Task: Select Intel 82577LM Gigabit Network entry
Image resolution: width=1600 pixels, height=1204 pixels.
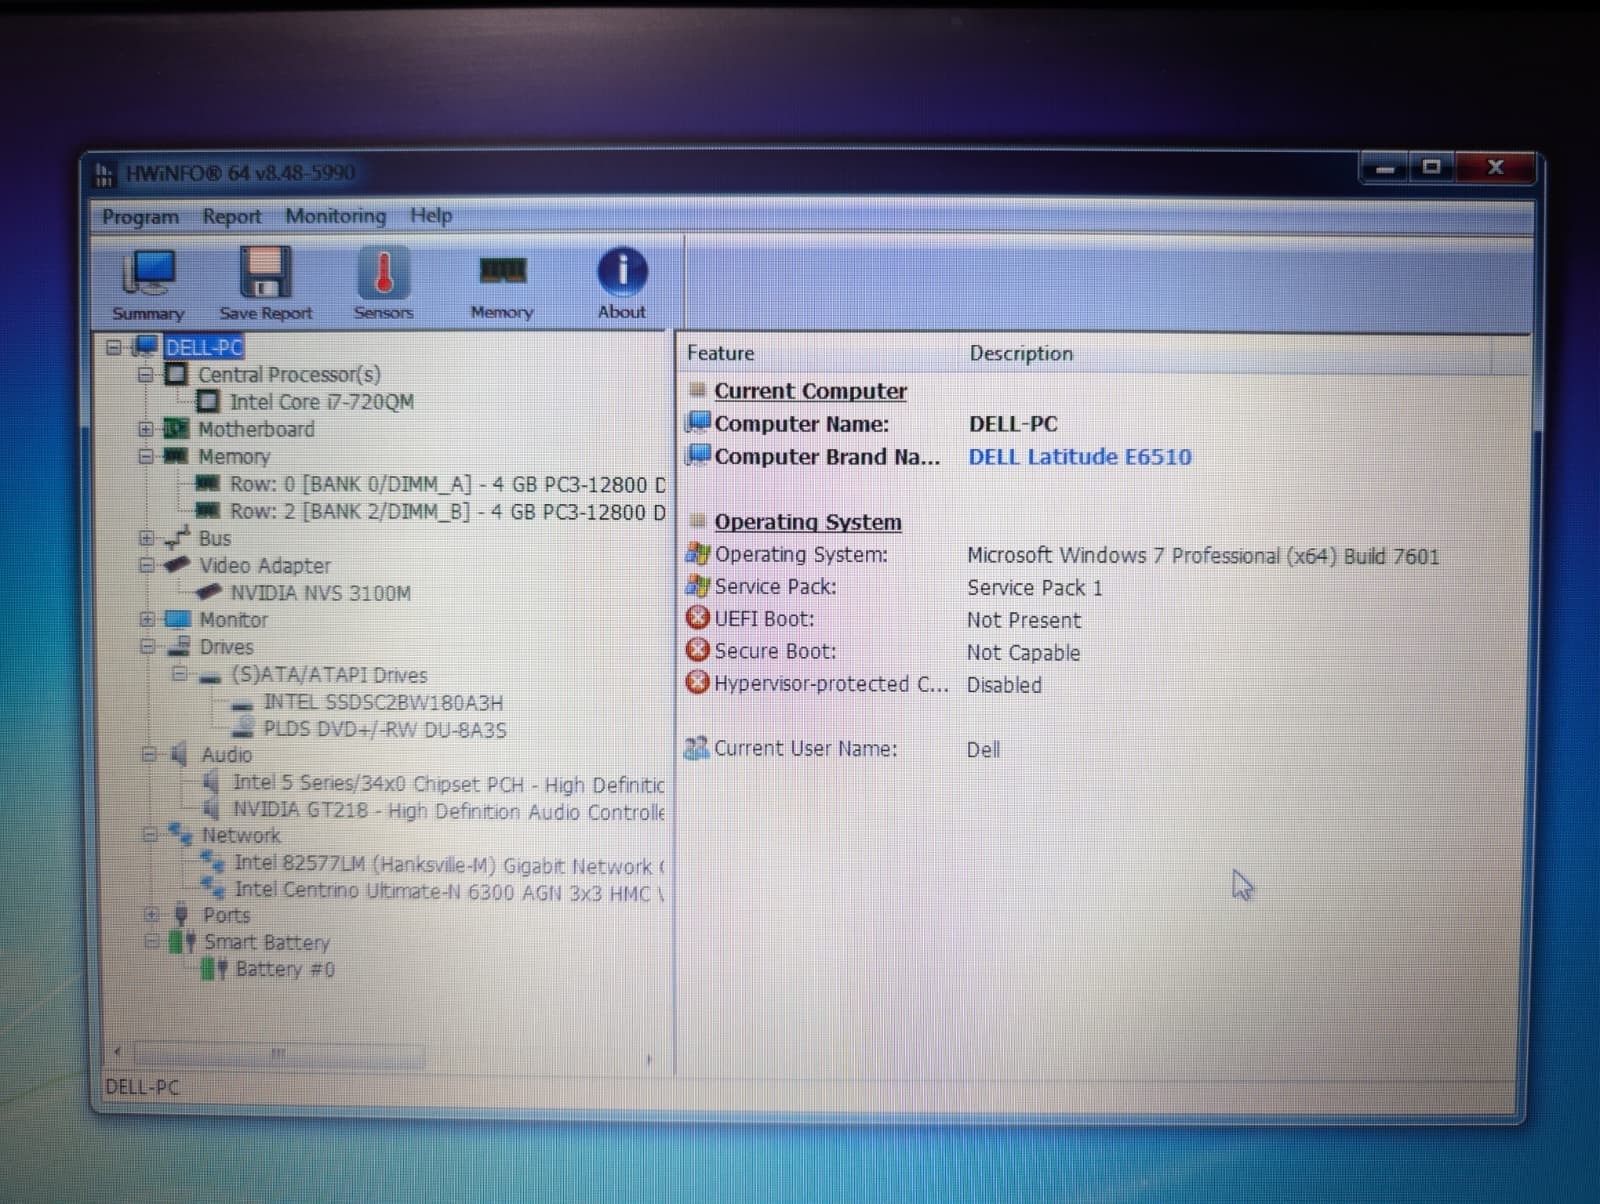Action: 449,865
